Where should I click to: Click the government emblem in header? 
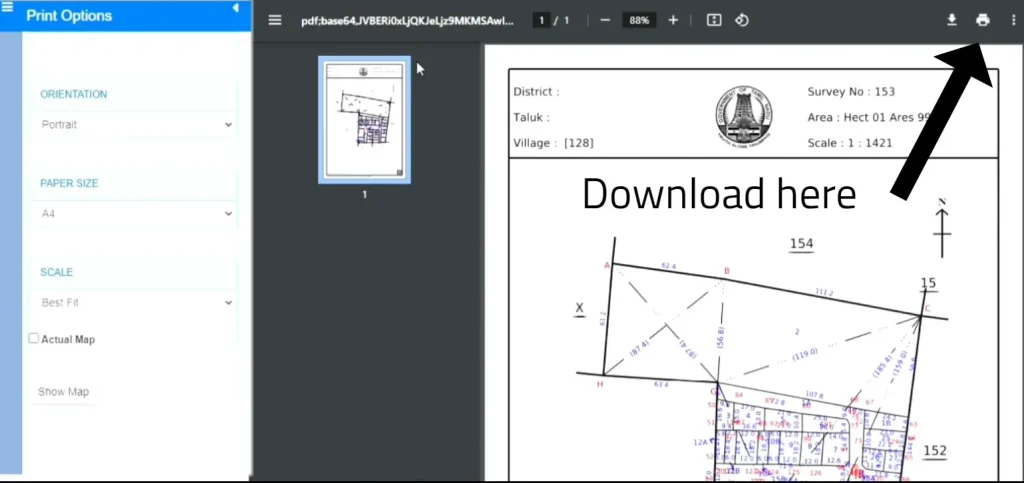point(743,115)
